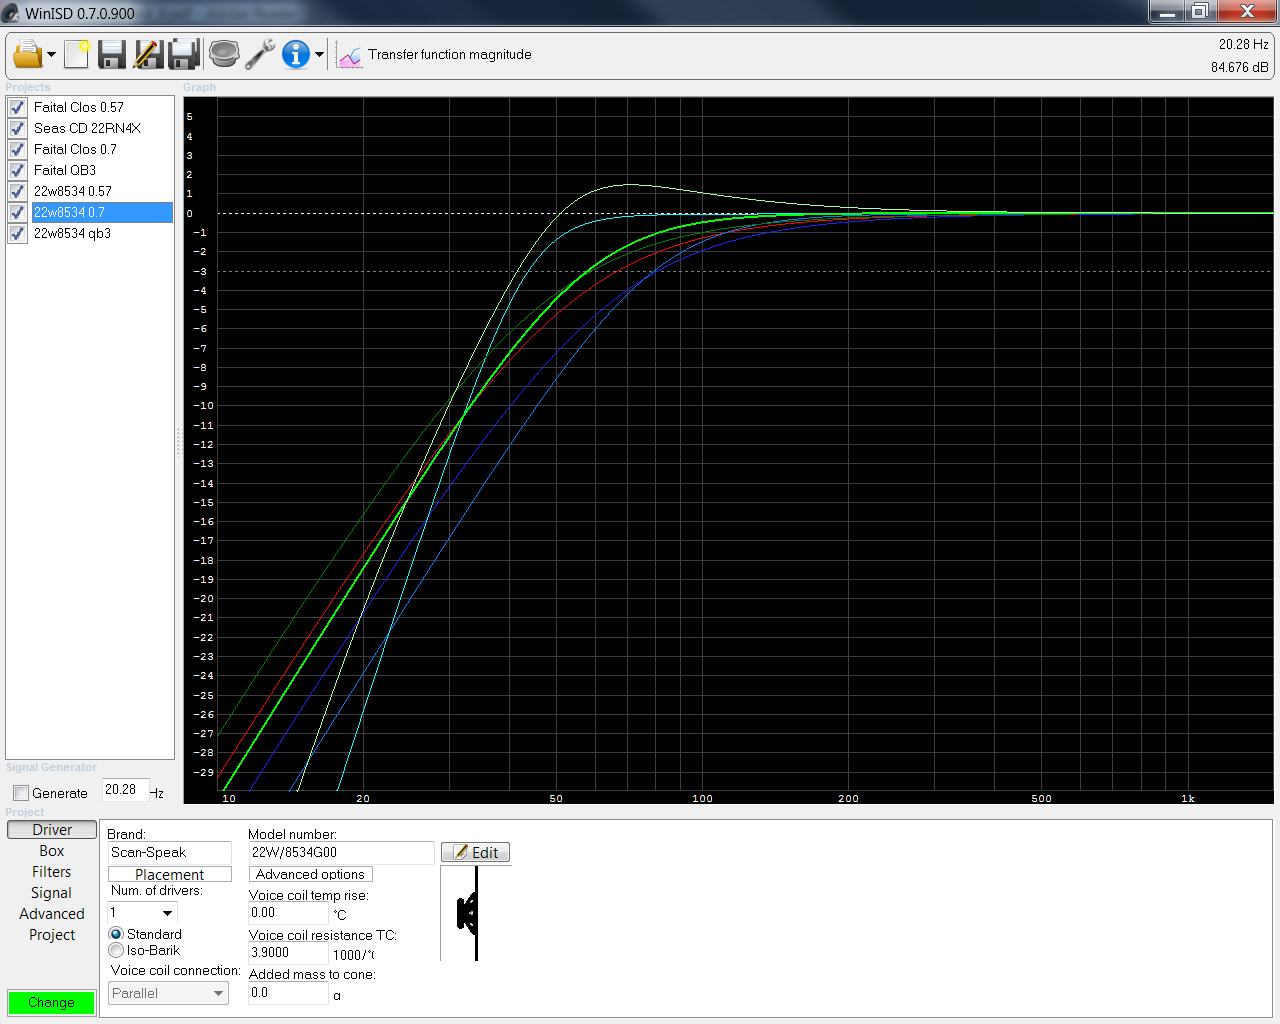Click the save project floppy disk icon

click(x=112, y=54)
